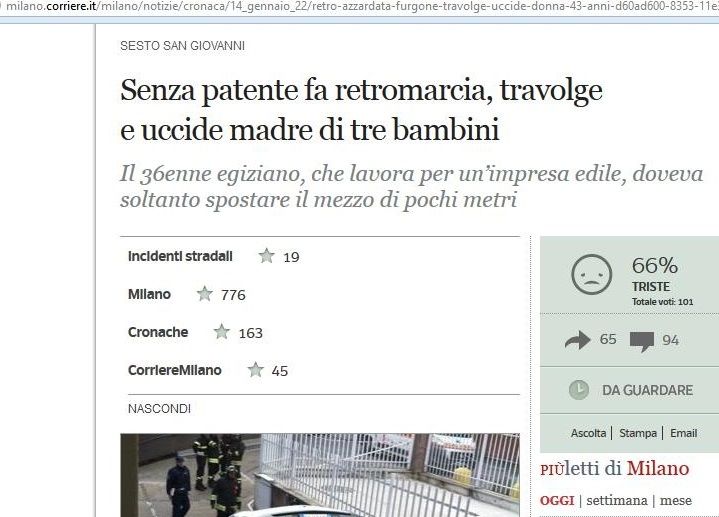Open the article photo of firefighters
Viewport: 719px width, 517px height.
tap(320, 475)
